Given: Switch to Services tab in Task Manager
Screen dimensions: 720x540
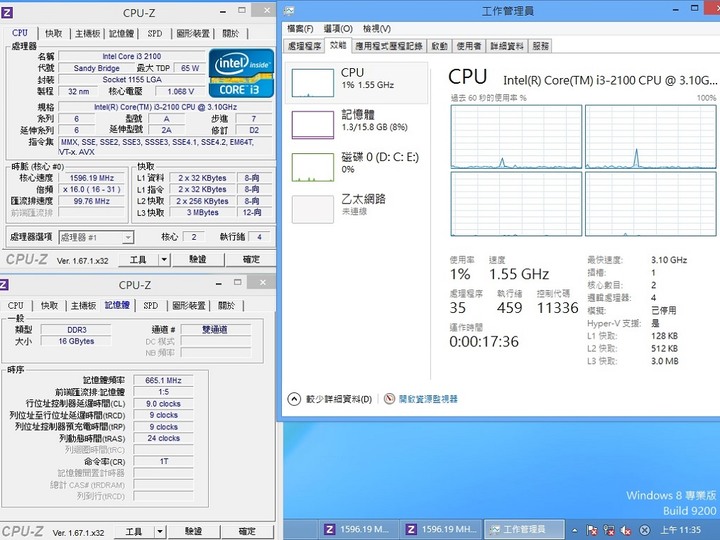Looking at the screenshot, I should point(540,46).
